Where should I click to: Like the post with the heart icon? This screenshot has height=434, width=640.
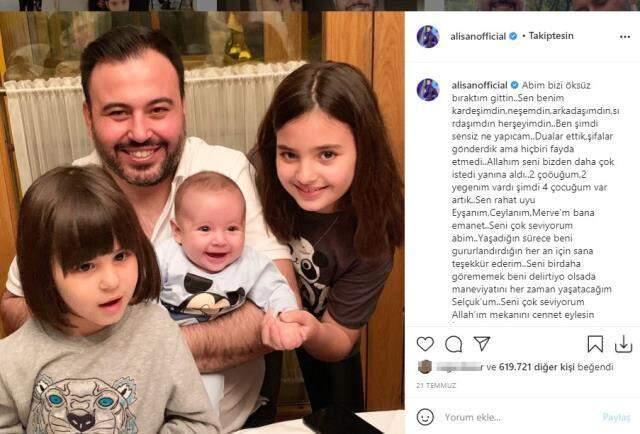425,344
